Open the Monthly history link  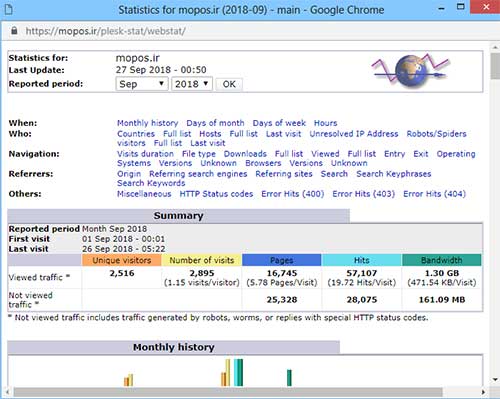[x=148, y=123]
